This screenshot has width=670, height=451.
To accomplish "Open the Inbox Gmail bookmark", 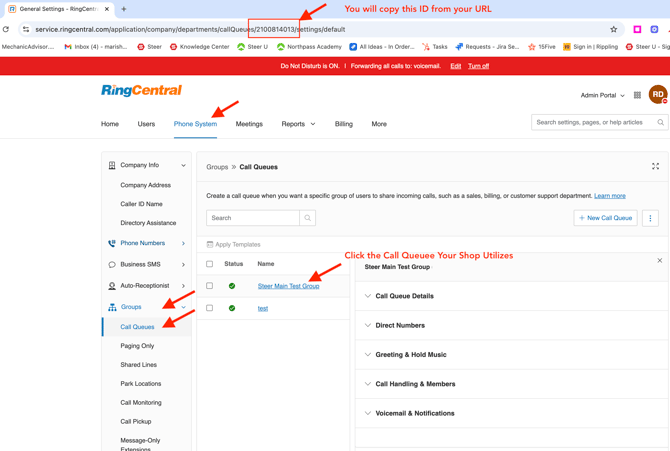I will coord(96,47).
